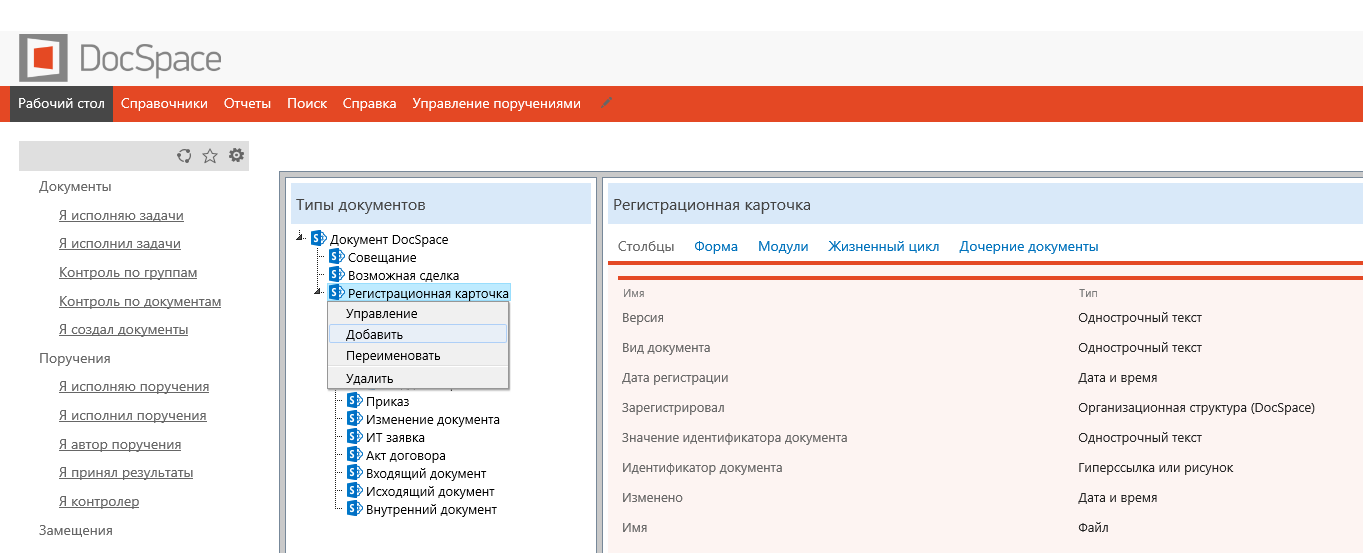Screen dimensions: 1363x553
Task: Click the Зарегистрировал column row
Action: point(988,408)
